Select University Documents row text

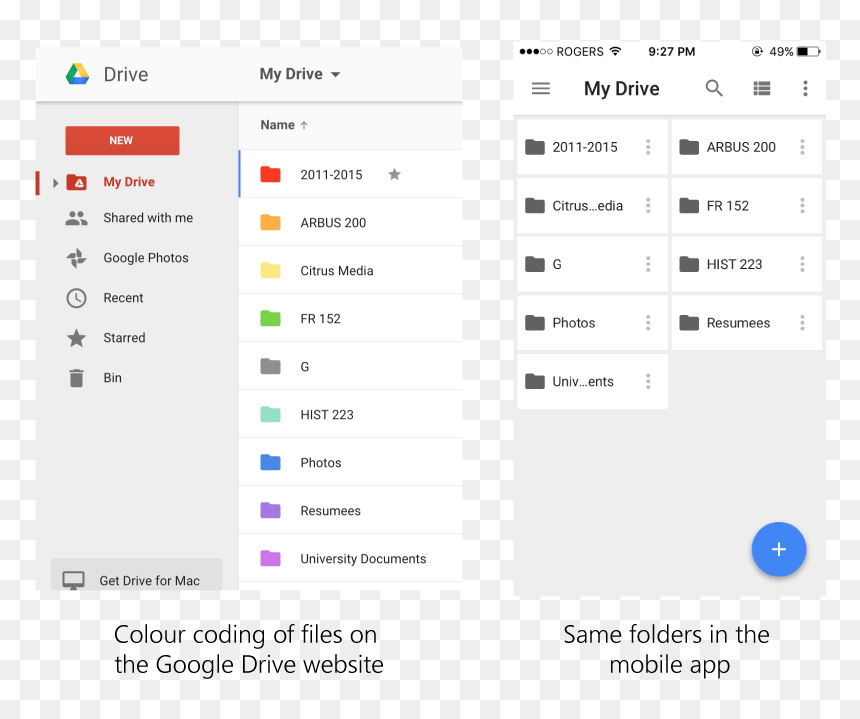coord(363,559)
